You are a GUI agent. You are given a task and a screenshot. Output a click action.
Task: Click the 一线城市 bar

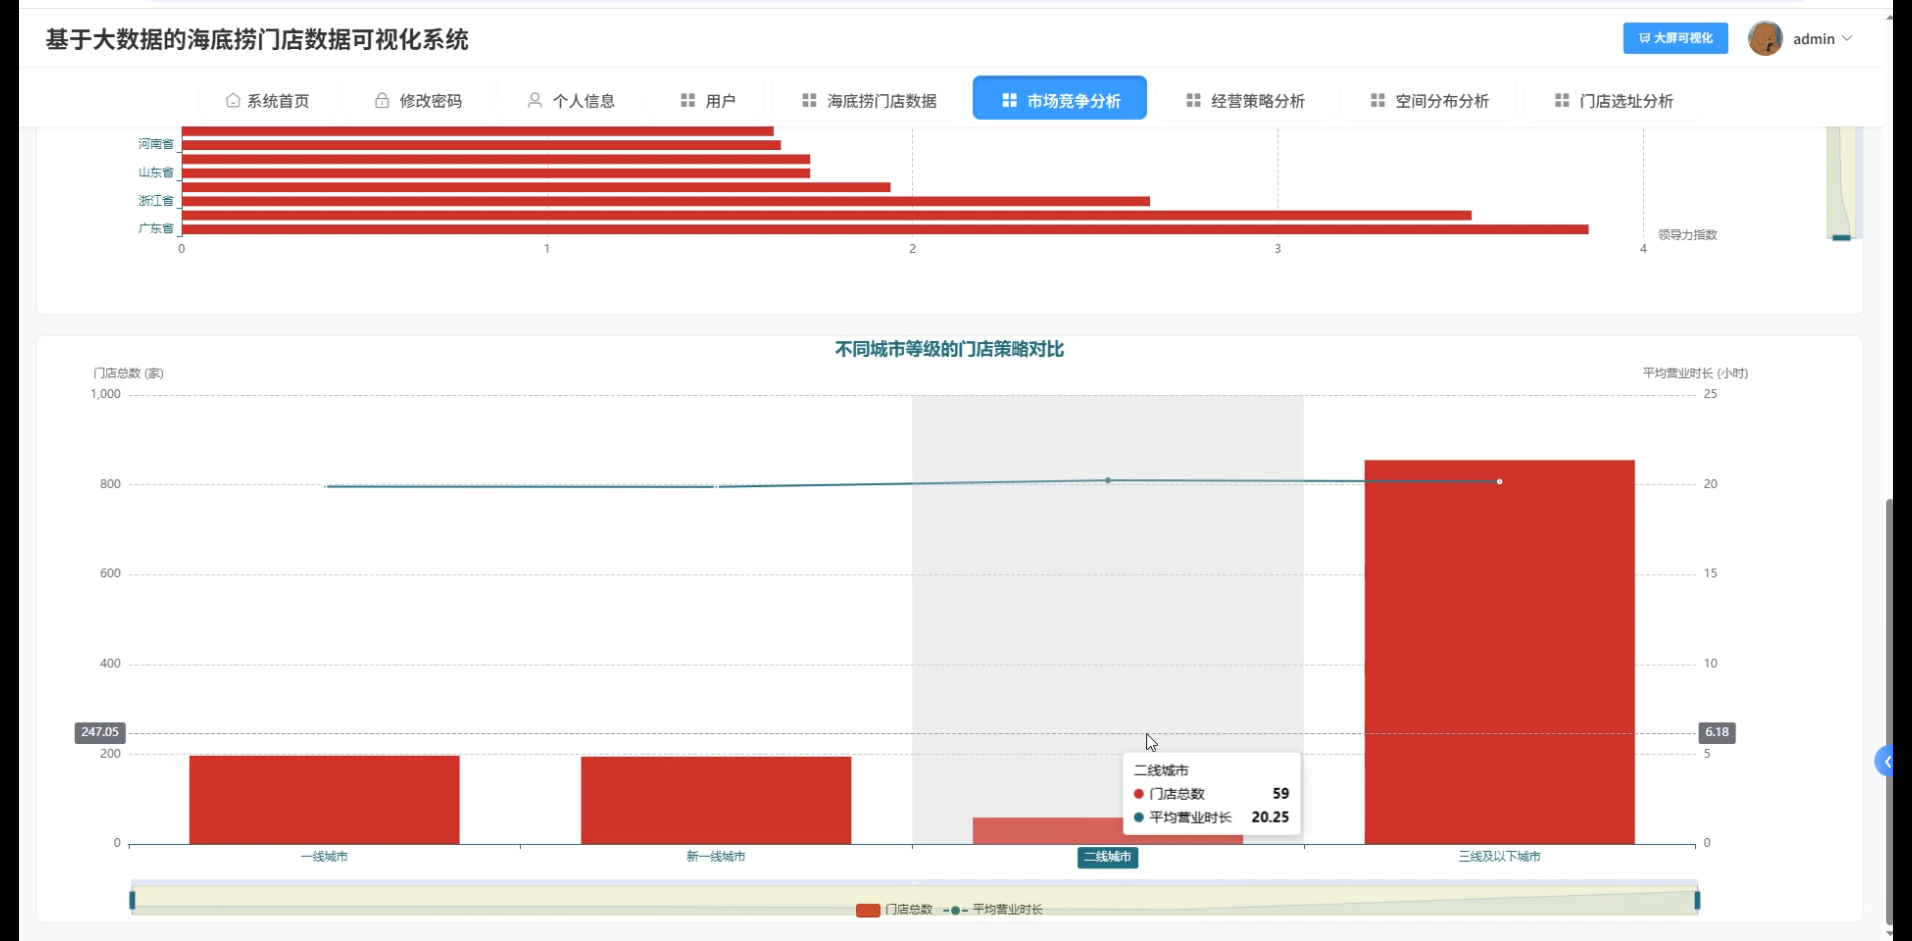click(324, 799)
